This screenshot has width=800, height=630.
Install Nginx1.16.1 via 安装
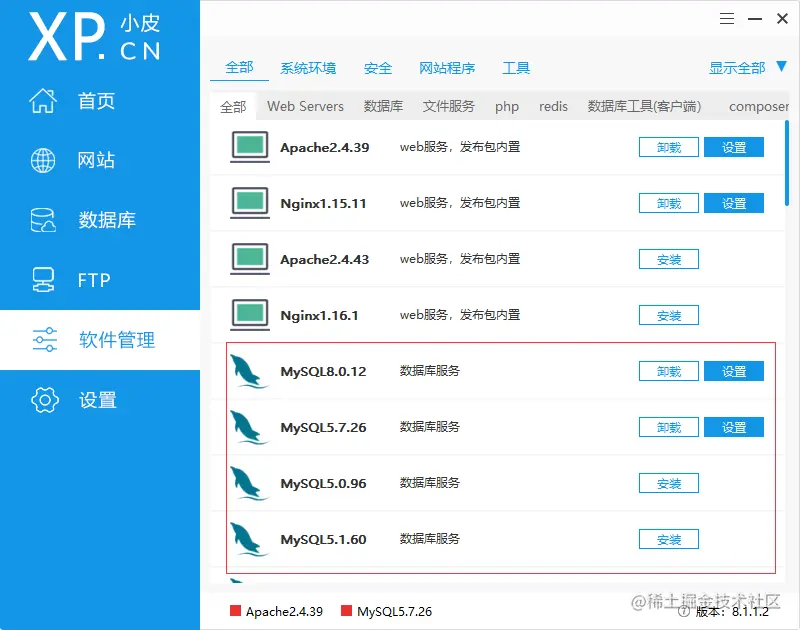pyautogui.click(x=669, y=316)
